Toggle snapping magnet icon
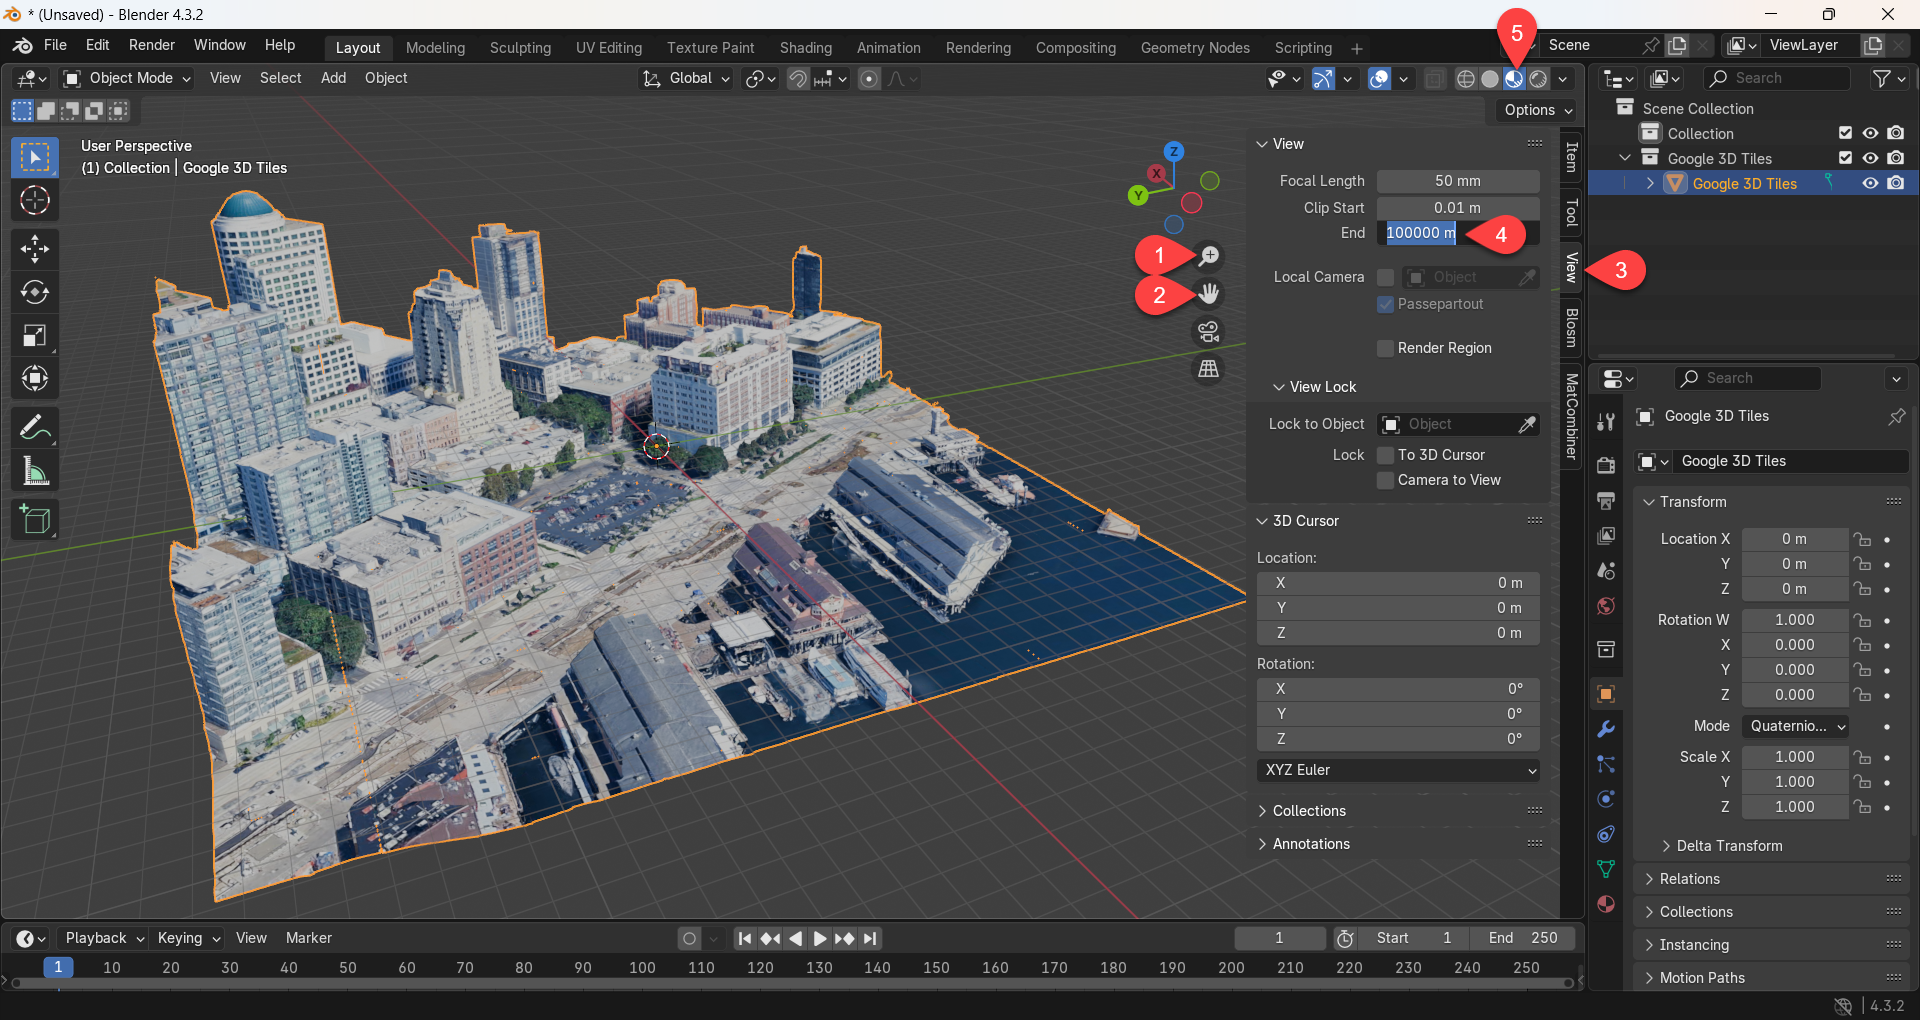 tap(798, 79)
